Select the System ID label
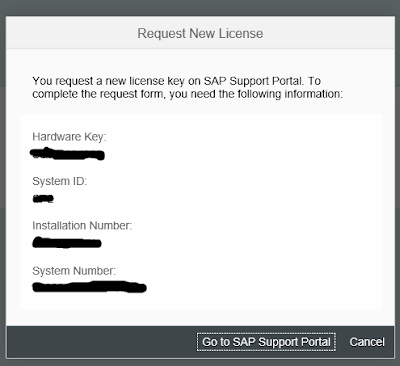 tap(59, 181)
